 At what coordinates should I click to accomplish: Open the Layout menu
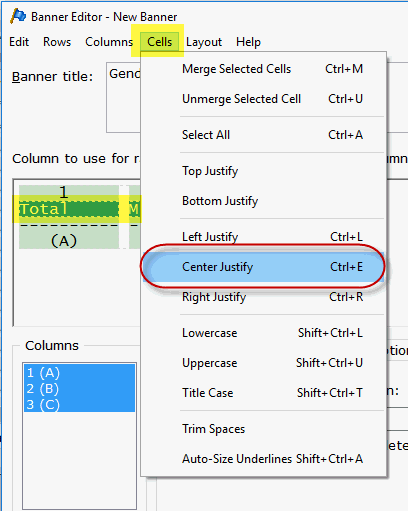(x=204, y=42)
